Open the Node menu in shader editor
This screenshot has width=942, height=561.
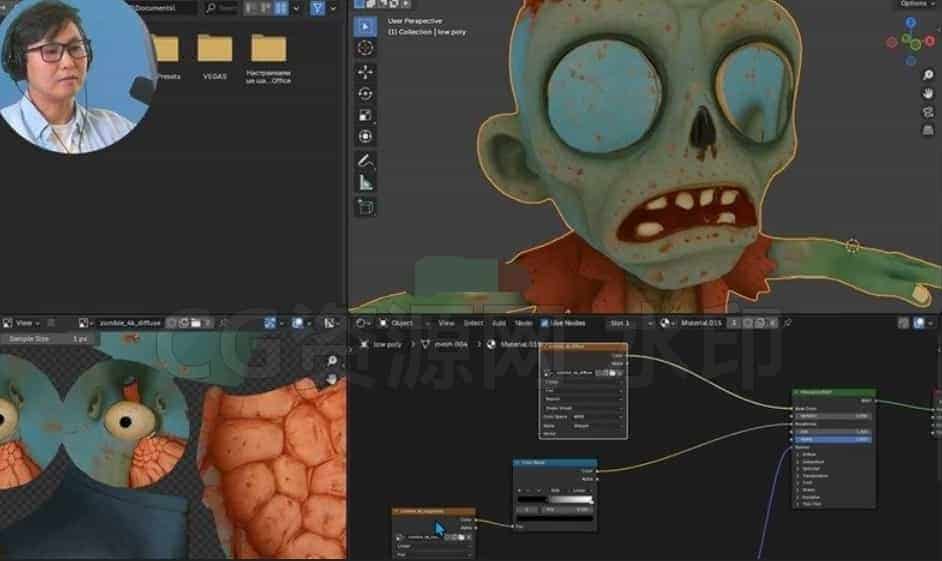[523, 323]
